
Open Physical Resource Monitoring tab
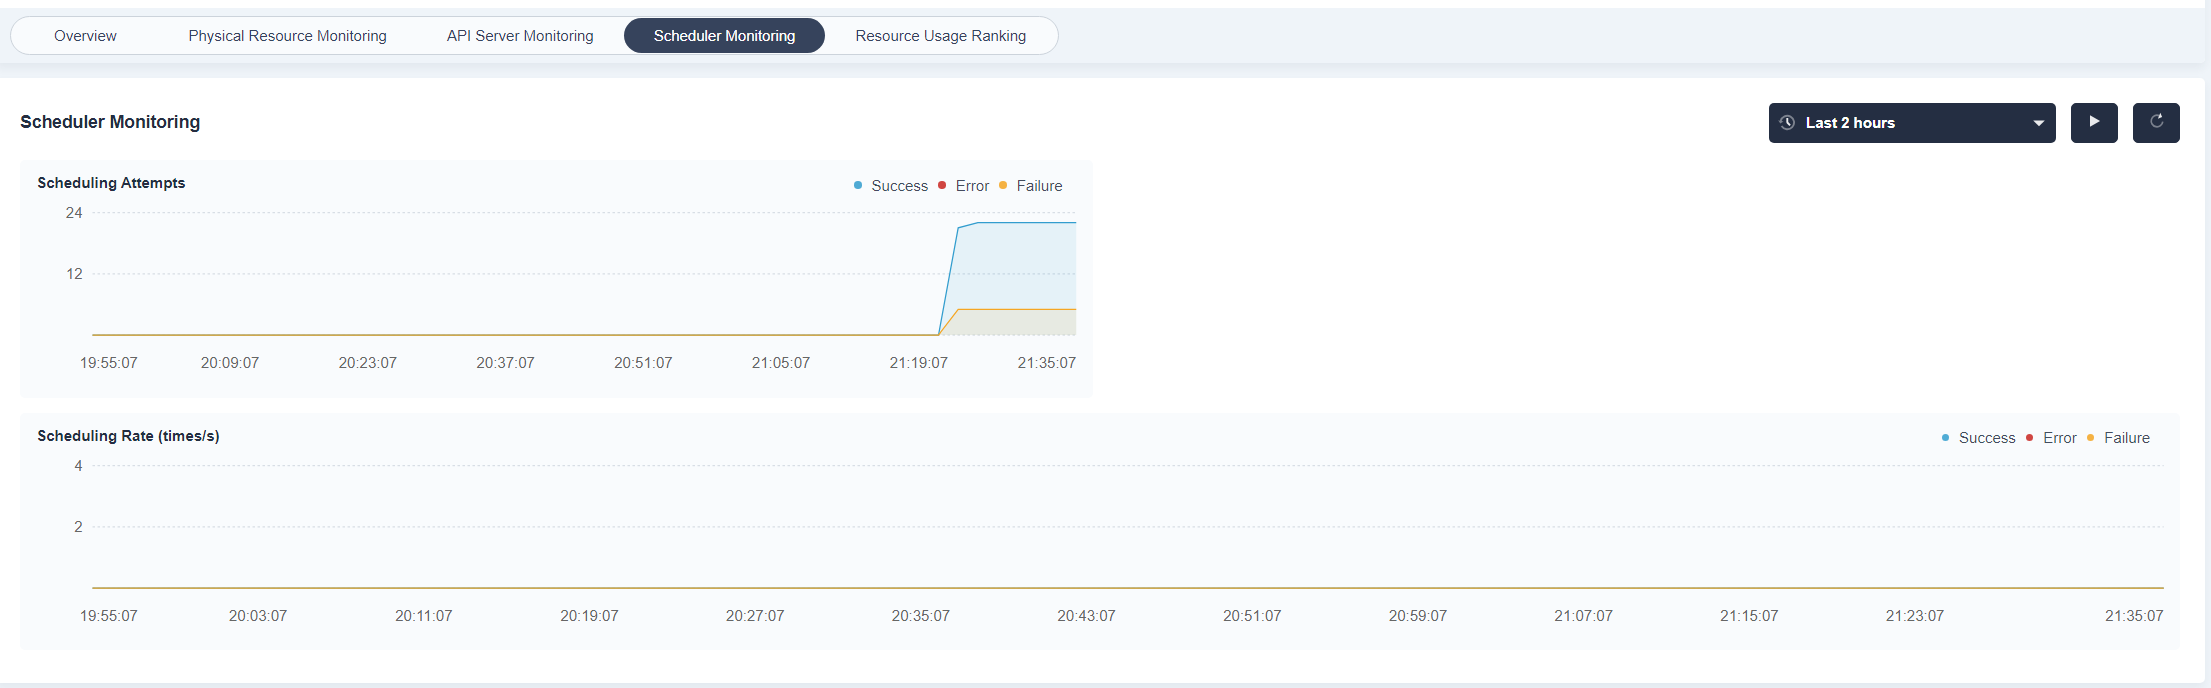click(x=287, y=36)
